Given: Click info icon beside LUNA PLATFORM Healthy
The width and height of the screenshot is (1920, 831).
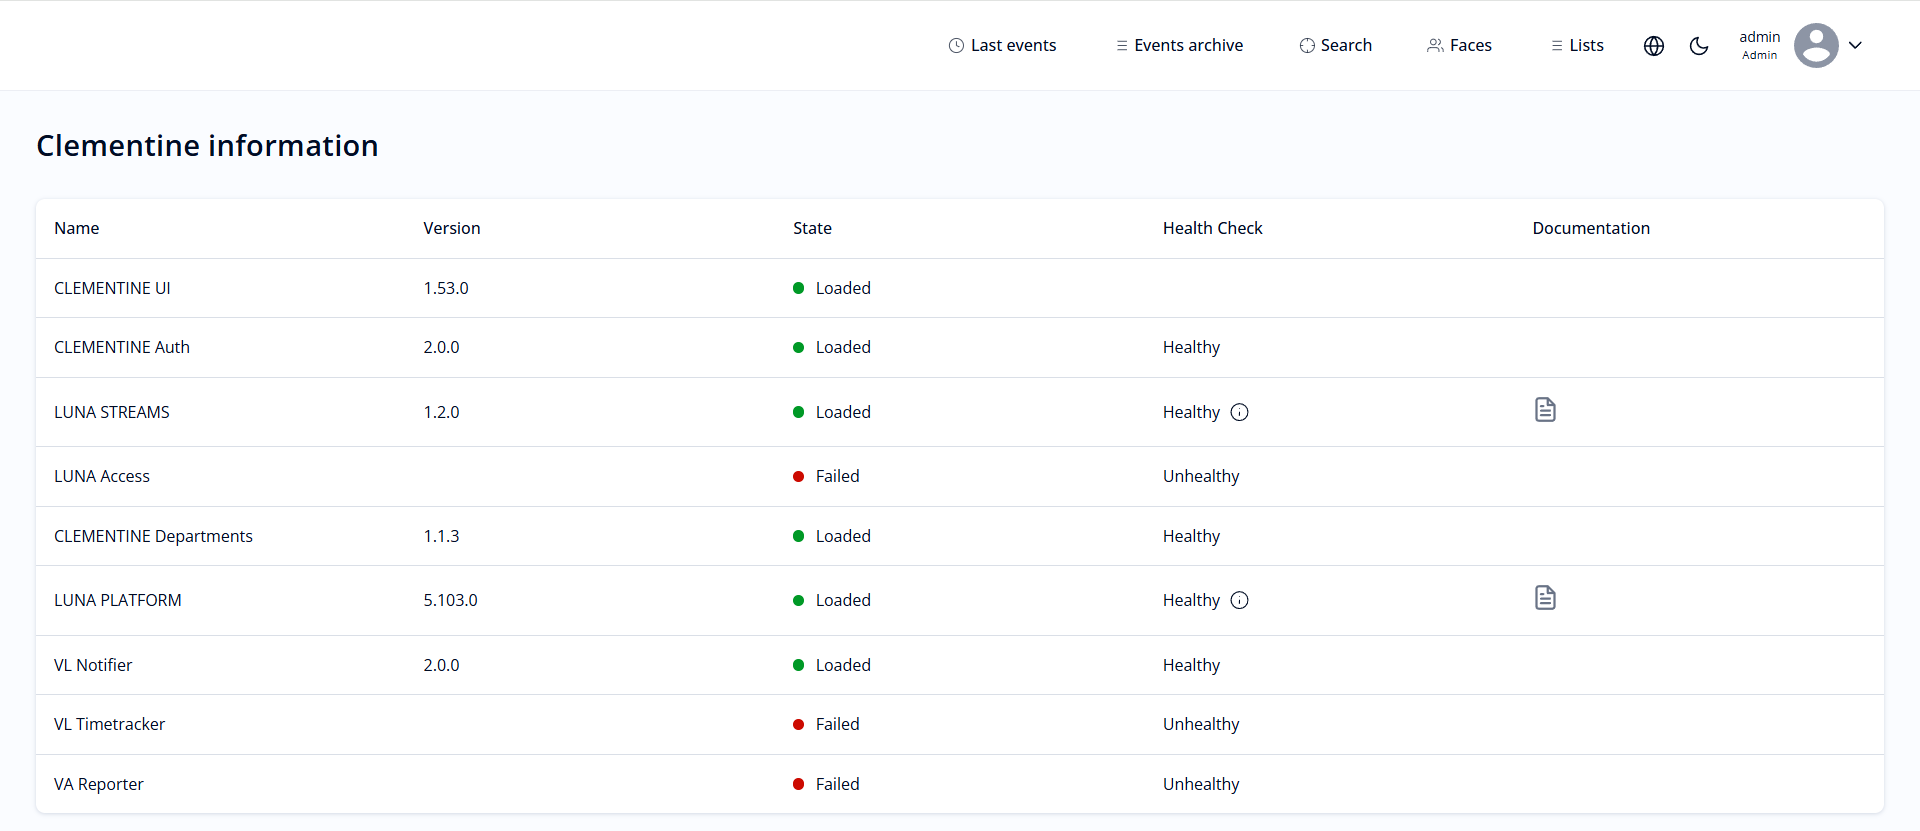Looking at the screenshot, I should [x=1239, y=600].
